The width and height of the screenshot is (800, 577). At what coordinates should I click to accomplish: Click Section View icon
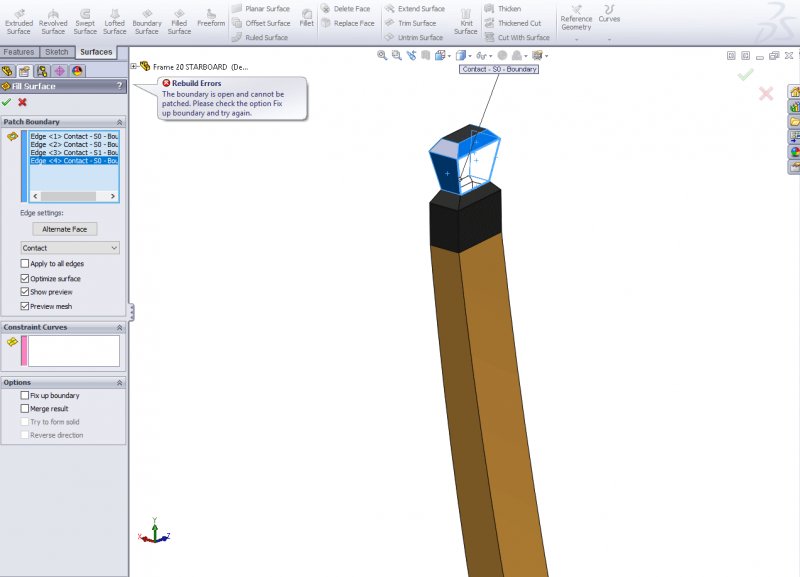click(426, 55)
